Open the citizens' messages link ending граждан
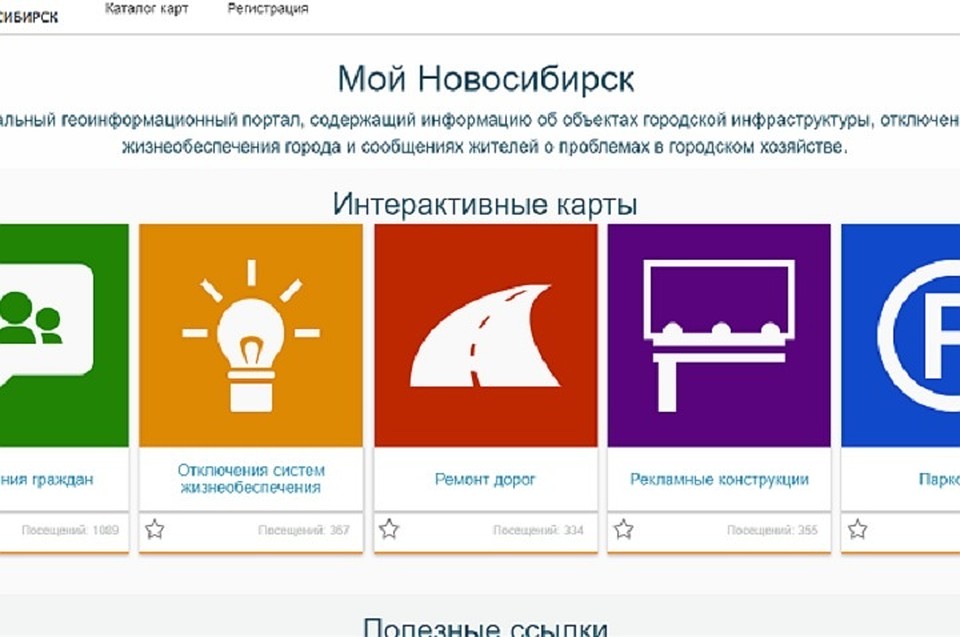 (x=47, y=480)
